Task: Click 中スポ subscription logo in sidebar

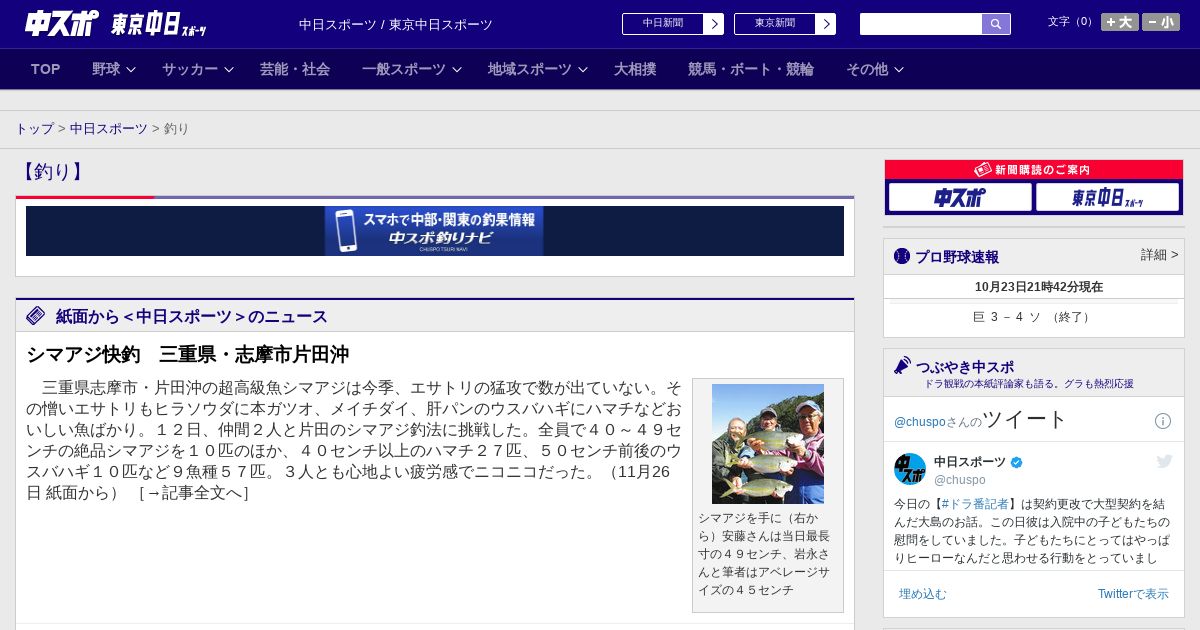Action: pyautogui.click(x=960, y=197)
